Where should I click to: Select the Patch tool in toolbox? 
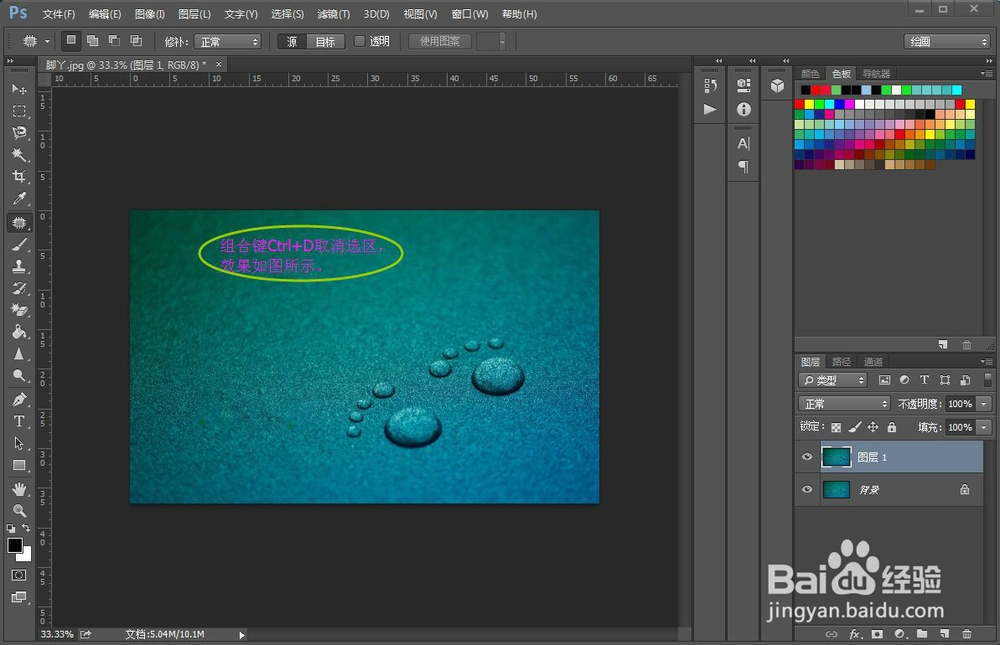coord(19,222)
